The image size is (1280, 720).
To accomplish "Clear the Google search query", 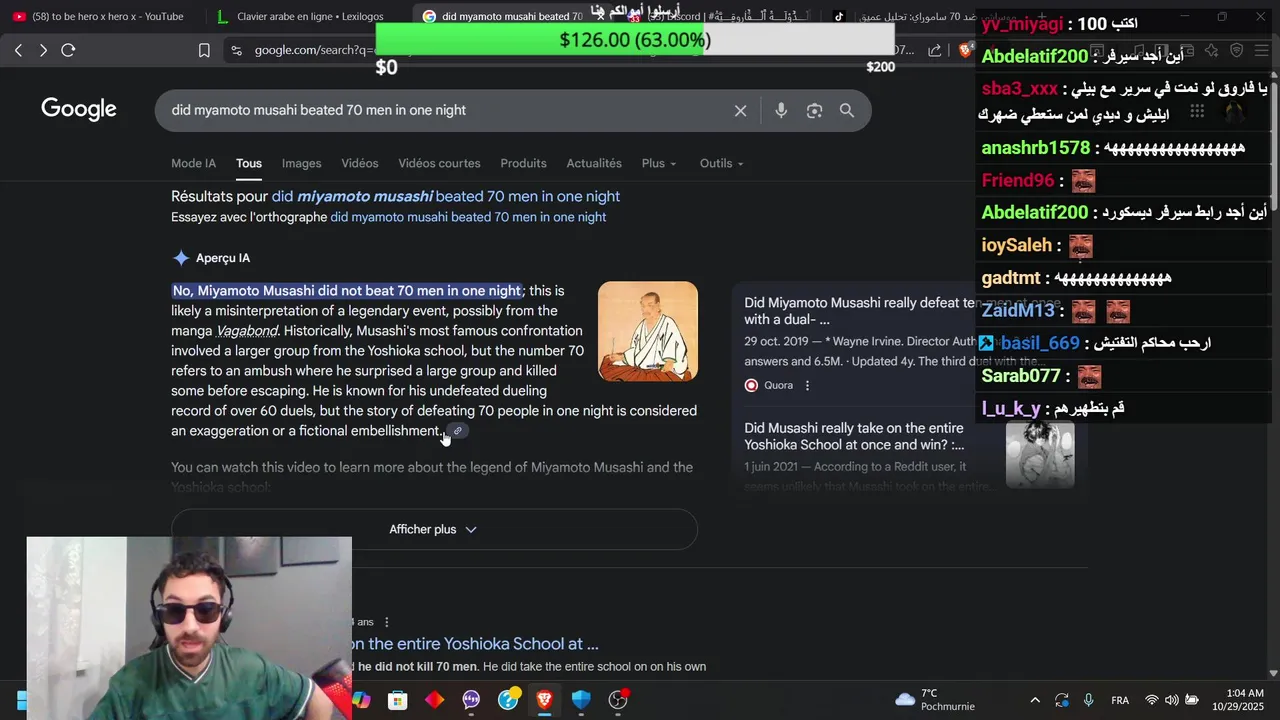I will [740, 111].
